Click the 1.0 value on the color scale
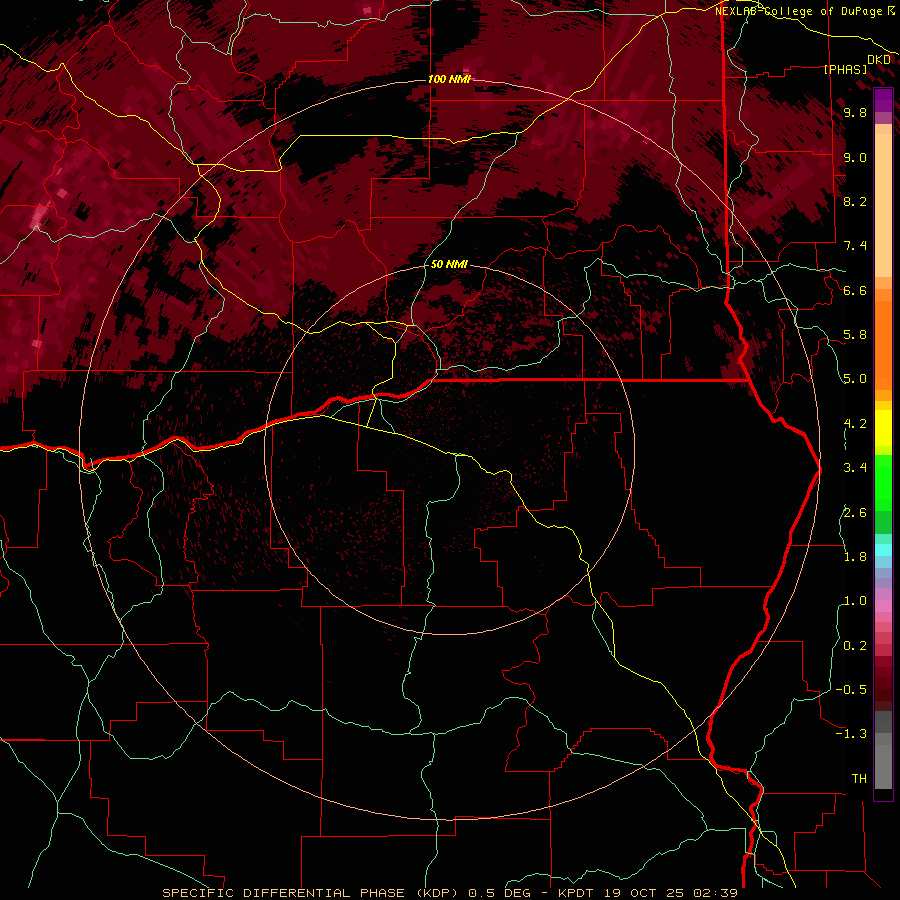 coord(855,601)
